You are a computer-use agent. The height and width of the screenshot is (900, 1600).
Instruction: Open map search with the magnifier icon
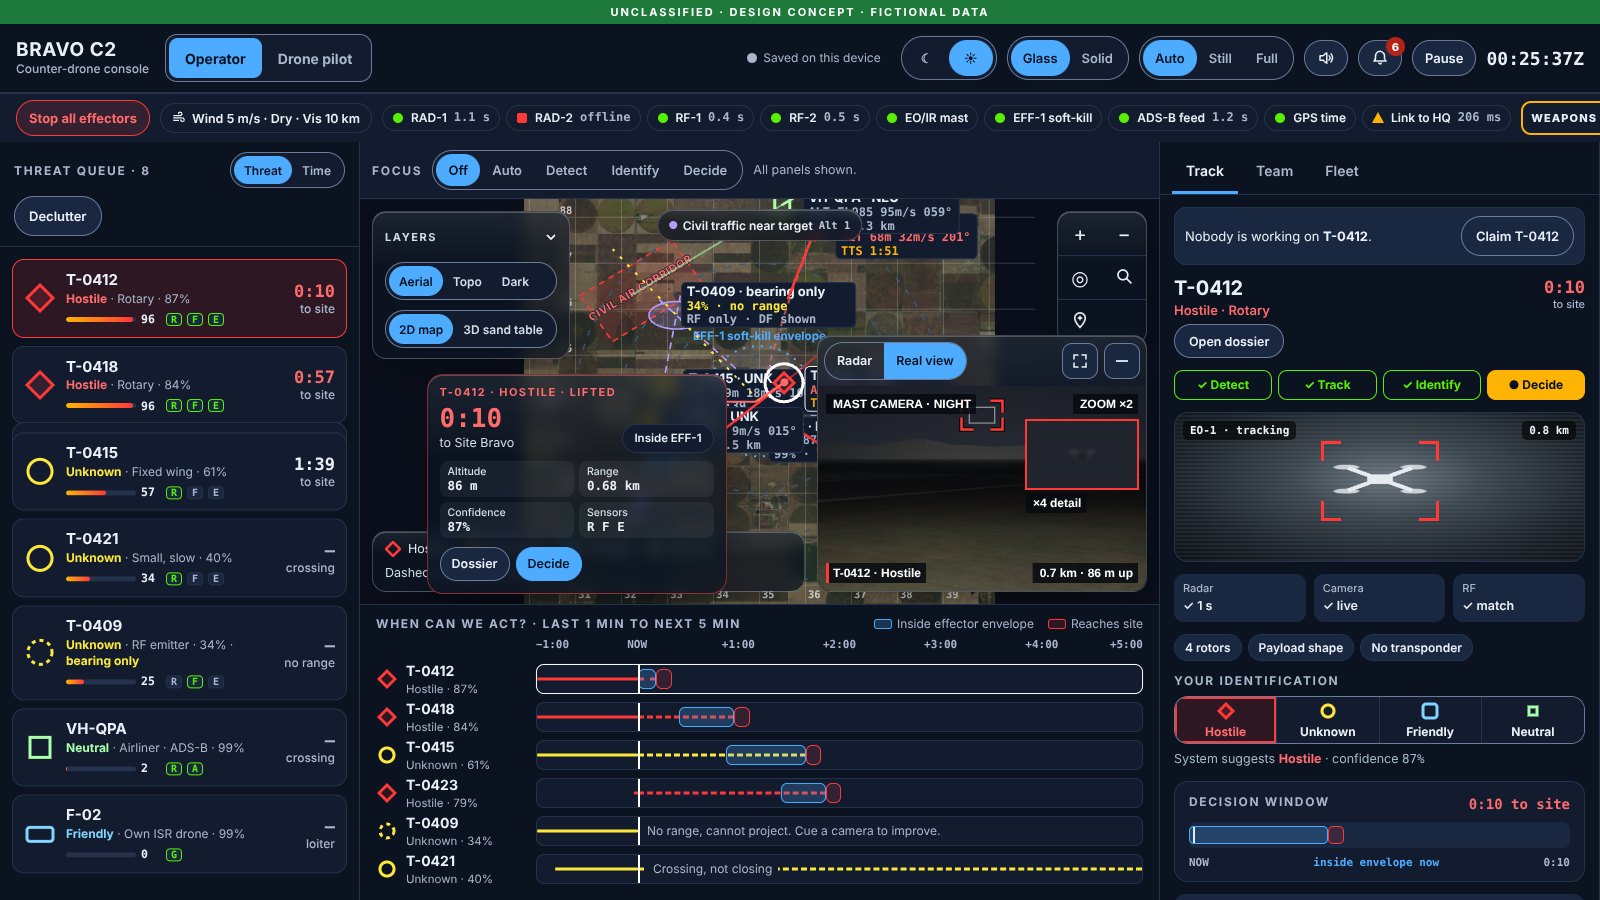coord(1124,277)
